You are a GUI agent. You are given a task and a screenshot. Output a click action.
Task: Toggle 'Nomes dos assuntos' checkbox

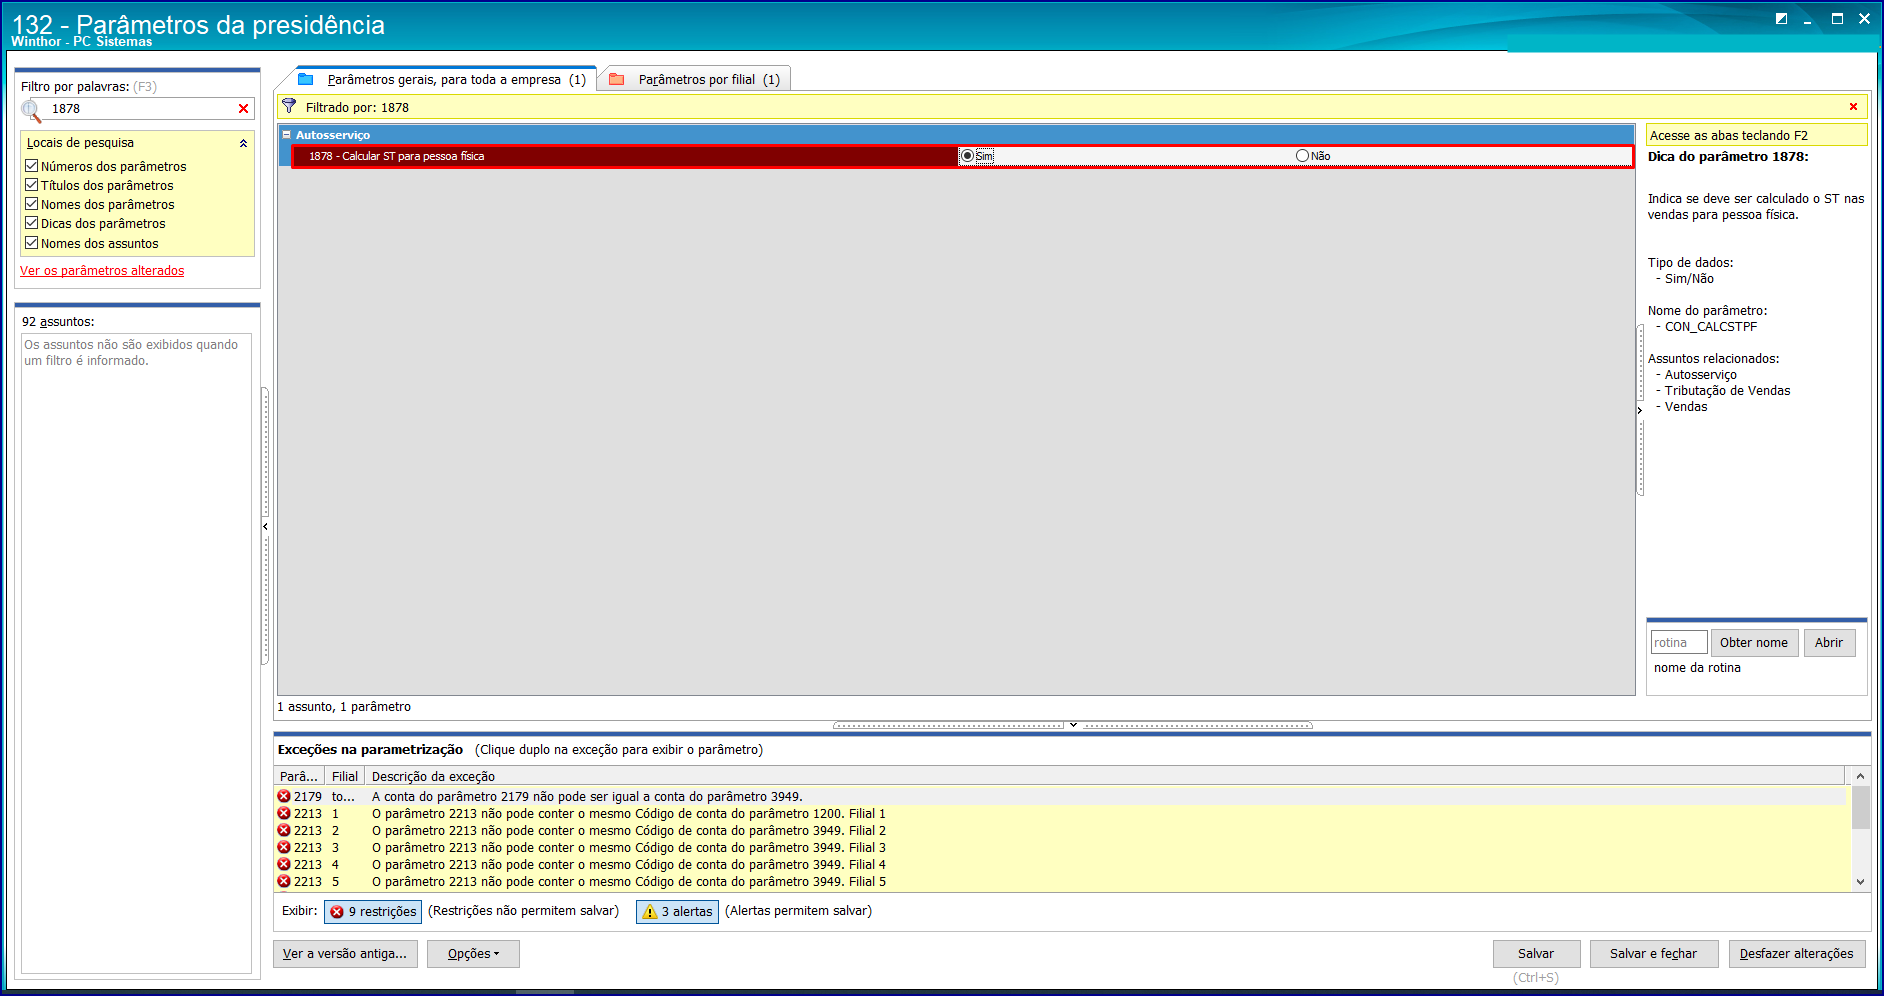coord(32,243)
